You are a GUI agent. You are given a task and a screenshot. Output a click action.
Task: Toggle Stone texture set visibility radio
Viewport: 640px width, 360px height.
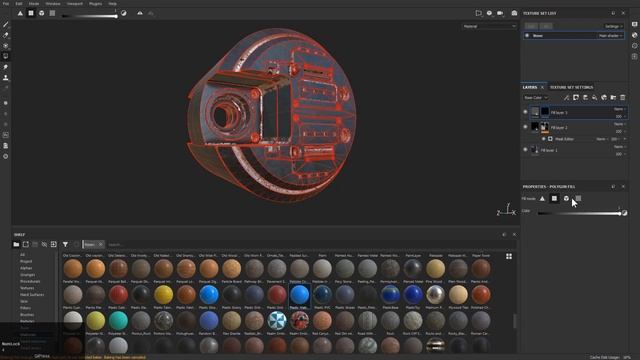point(527,36)
